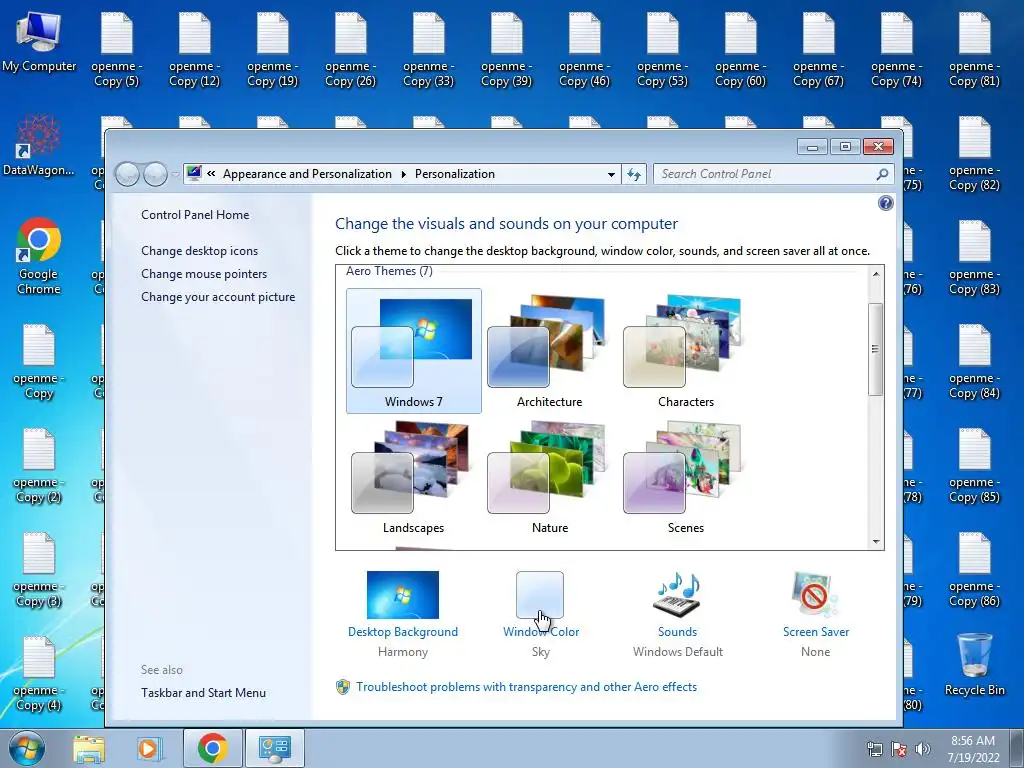The height and width of the screenshot is (768, 1024).
Task: Click the "Aero Themes (7)" group header
Action: pyautogui.click(x=389, y=271)
